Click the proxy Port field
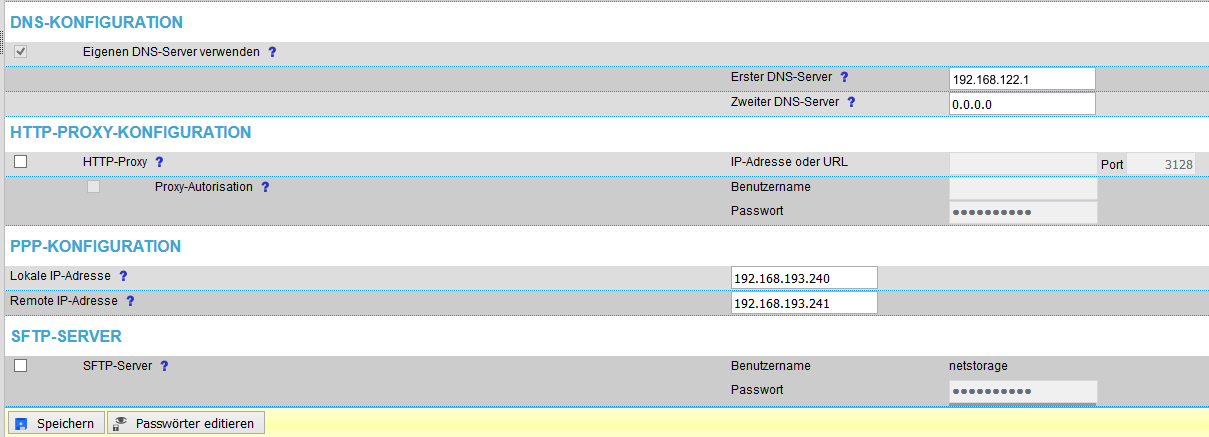 click(x=1161, y=164)
